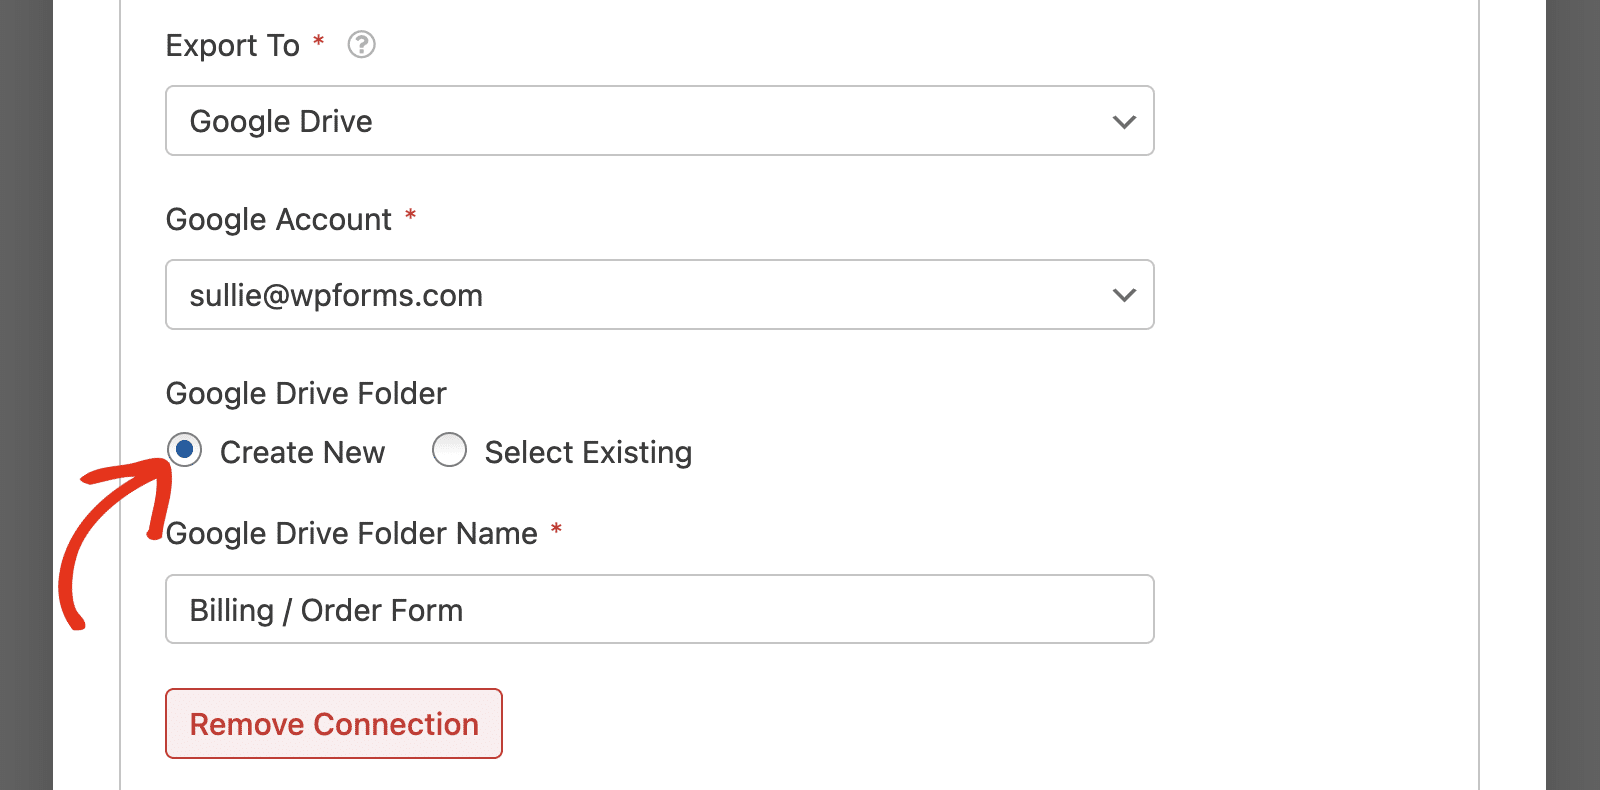
Task: Click the Google Drive Folder Name label
Action: click(352, 534)
